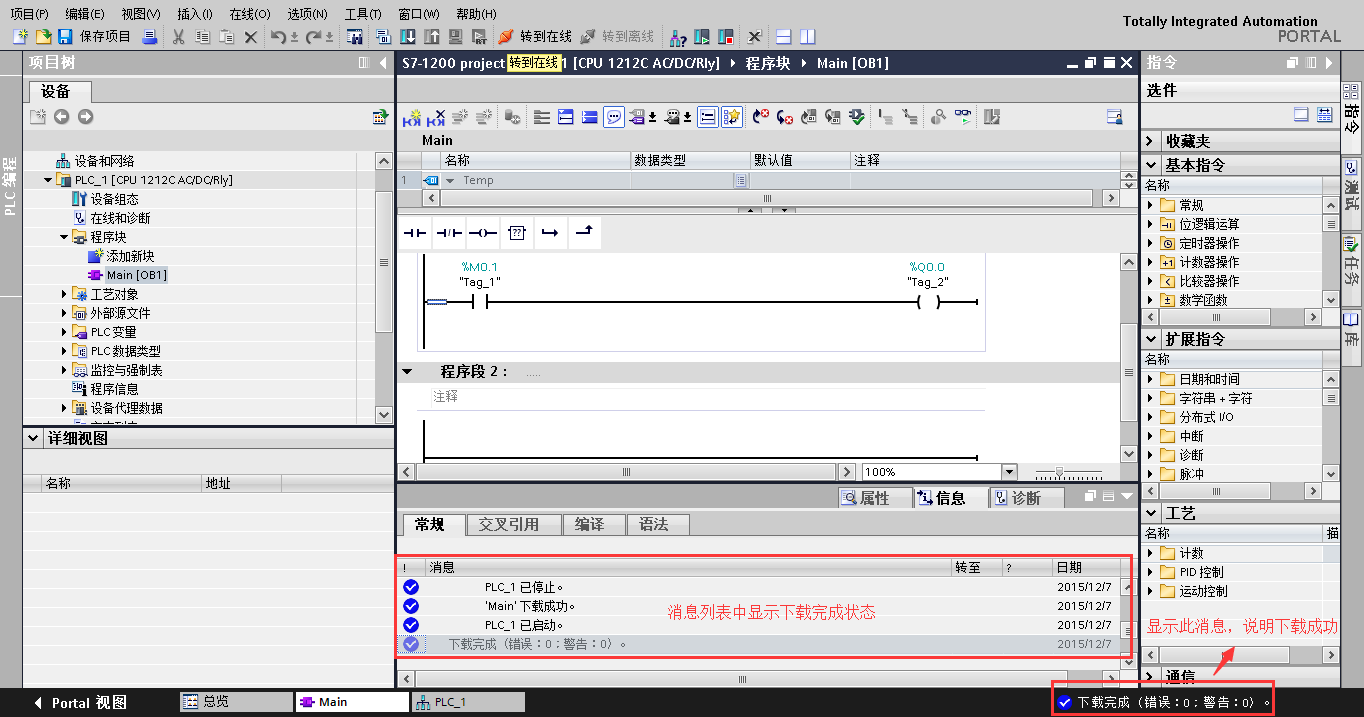Split the editor space horizontally
The height and width of the screenshot is (717, 1364).
click(x=783, y=37)
